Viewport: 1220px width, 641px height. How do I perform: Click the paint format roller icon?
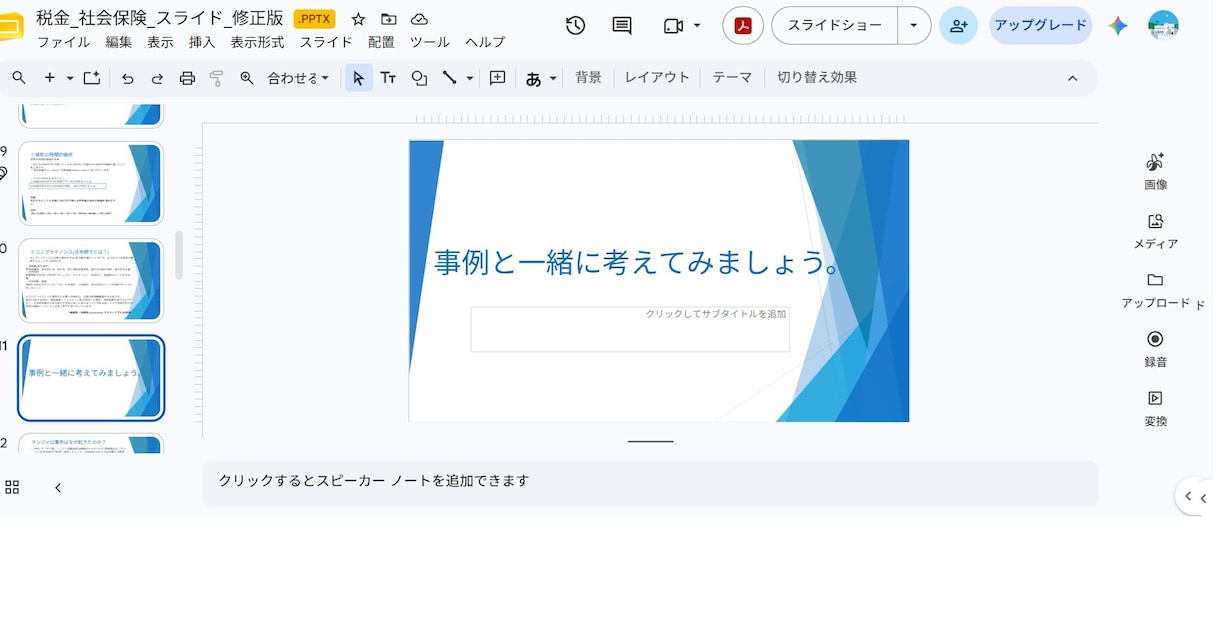pyautogui.click(x=217, y=78)
